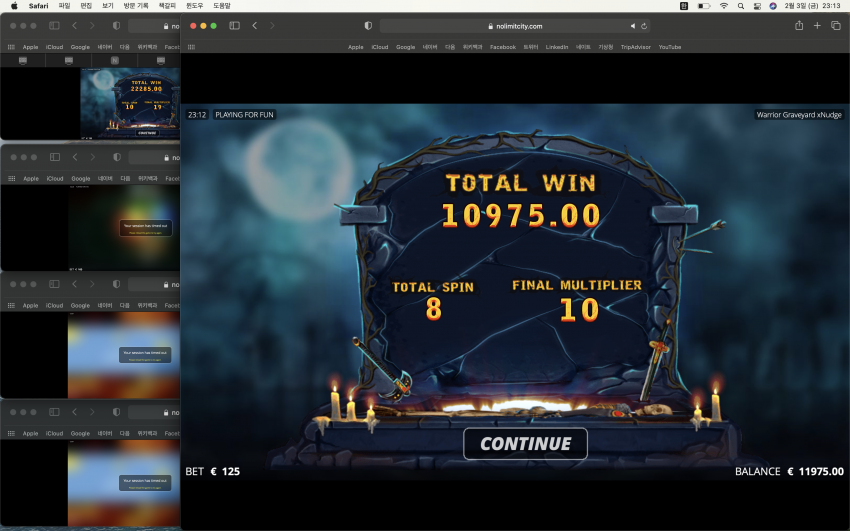
Task: Open a new tab with the plus icon
Action: 817,25
